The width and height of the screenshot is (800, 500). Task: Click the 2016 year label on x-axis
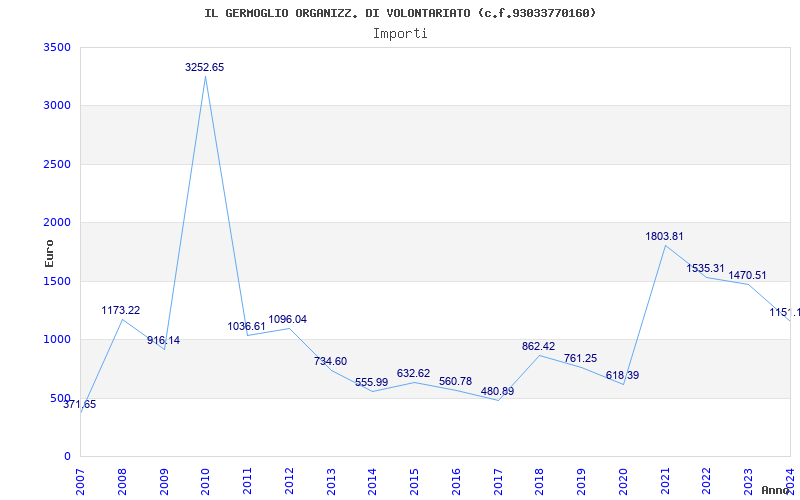coord(457,482)
